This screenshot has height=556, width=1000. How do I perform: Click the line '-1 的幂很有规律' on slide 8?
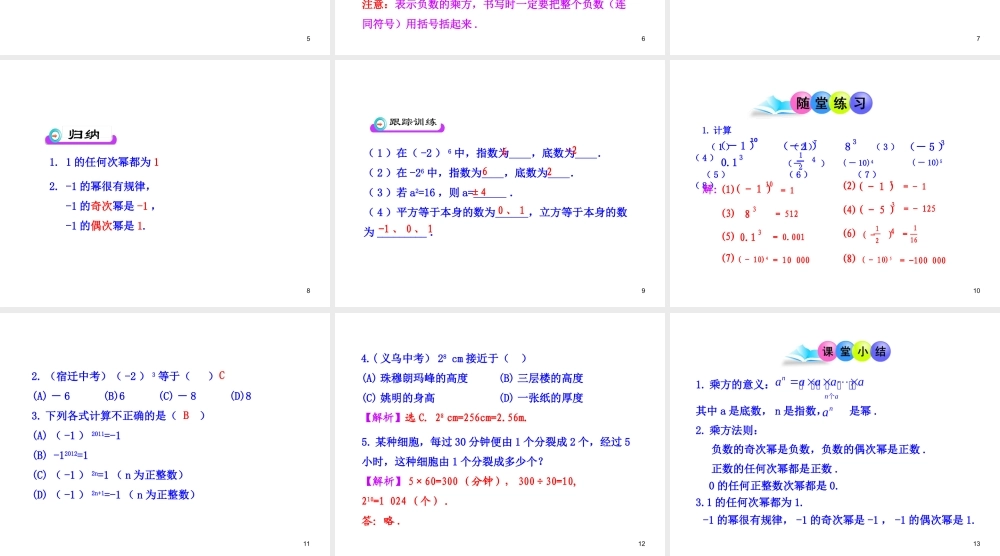pyautogui.click(x=99, y=186)
